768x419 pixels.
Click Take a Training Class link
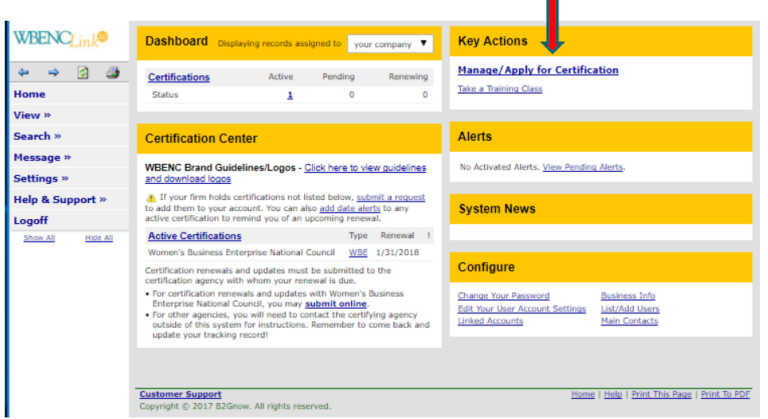[x=499, y=89]
